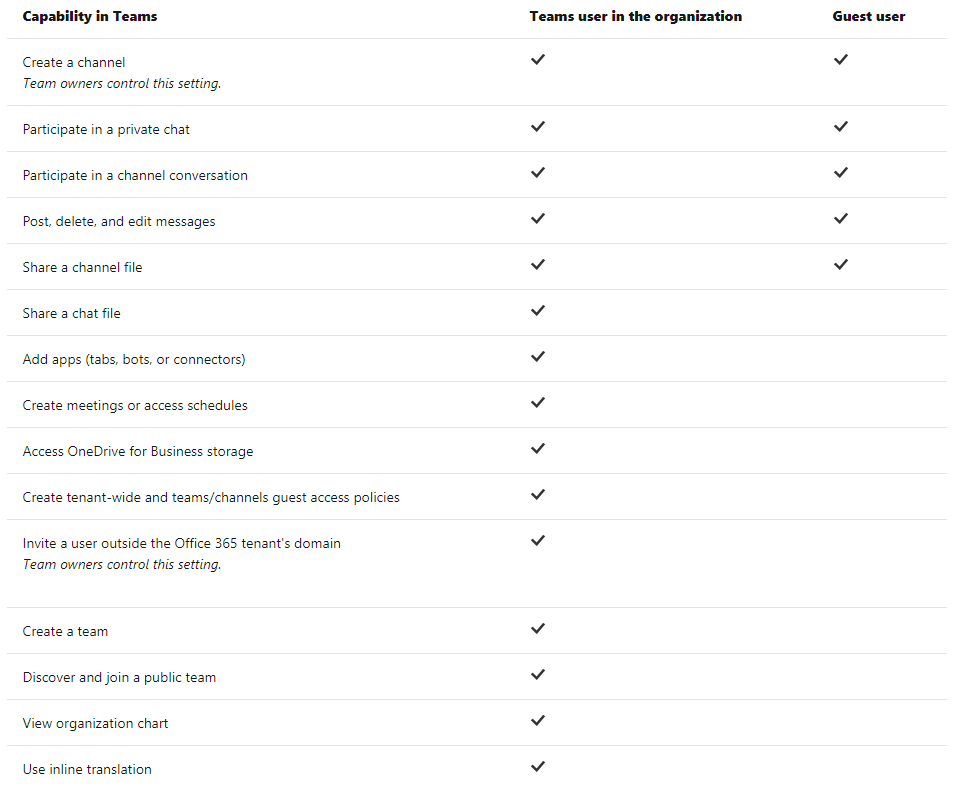Image resolution: width=959 pixels, height=792 pixels.
Task: Click the 'Guest user' column header
Action: click(x=868, y=16)
